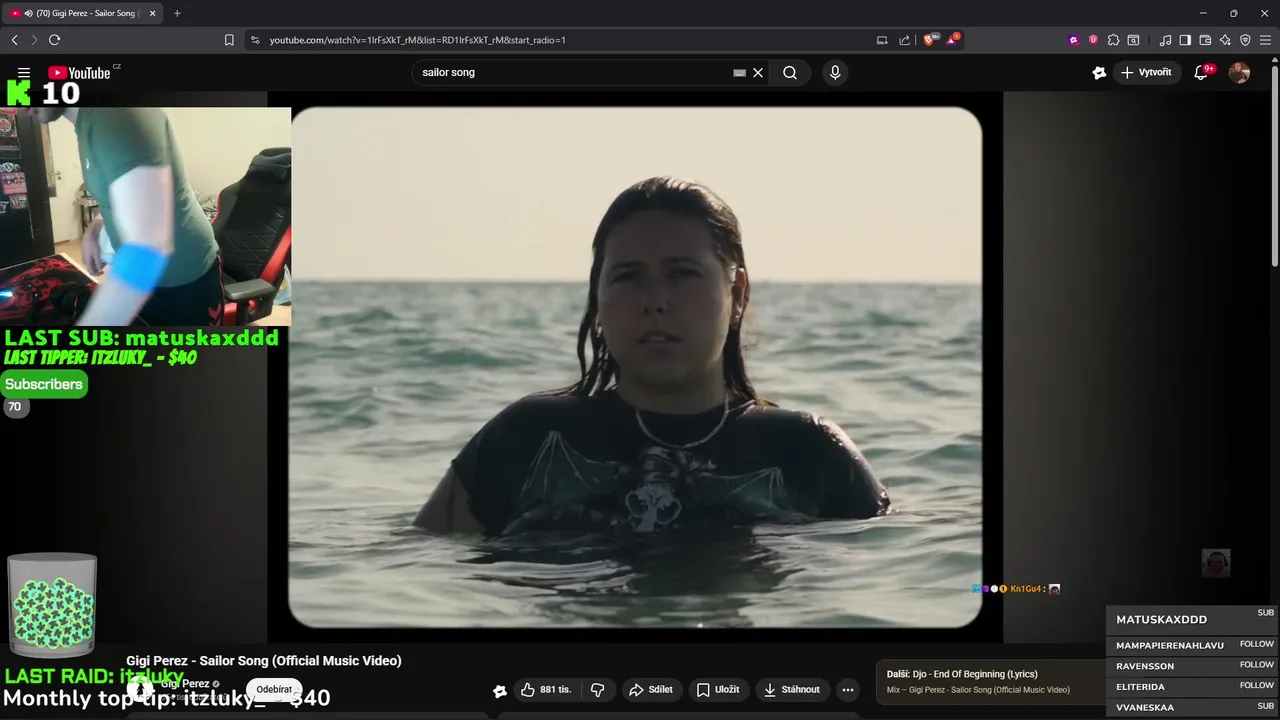Open the three-dot more actions menu
This screenshot has height=720, width=1280.
point(848,689)
